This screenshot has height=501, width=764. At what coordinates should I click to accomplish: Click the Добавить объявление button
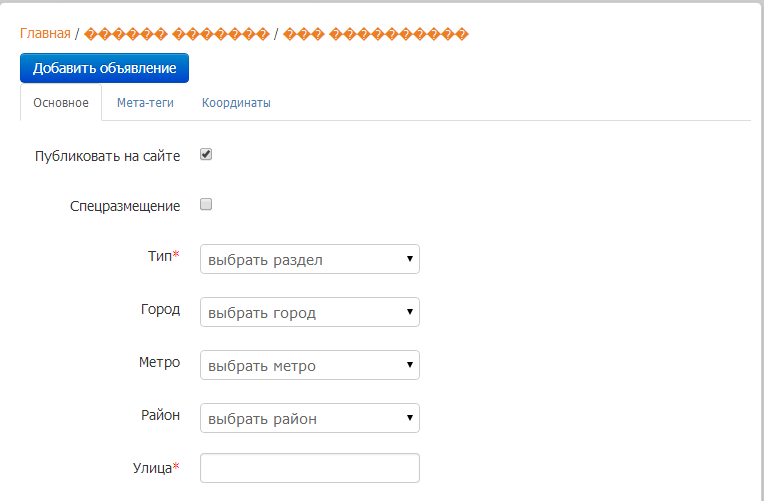[x=104, y=68]
